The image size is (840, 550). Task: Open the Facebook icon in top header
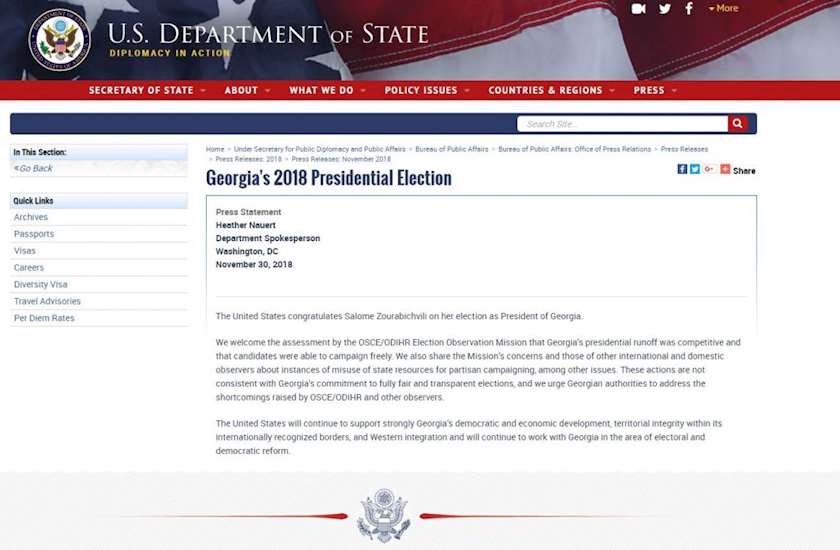689,9
